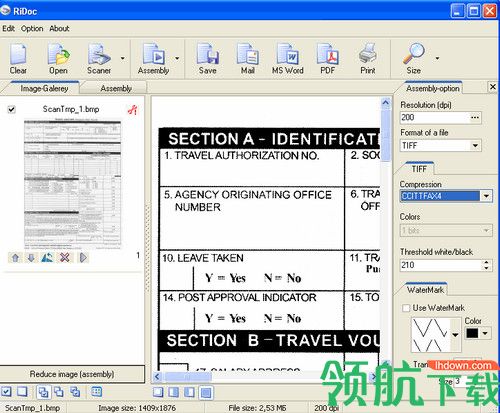500x413 pixels.
Task: Click the horizontal scrollbar left arrow
Action: click(x=157, y=377)
